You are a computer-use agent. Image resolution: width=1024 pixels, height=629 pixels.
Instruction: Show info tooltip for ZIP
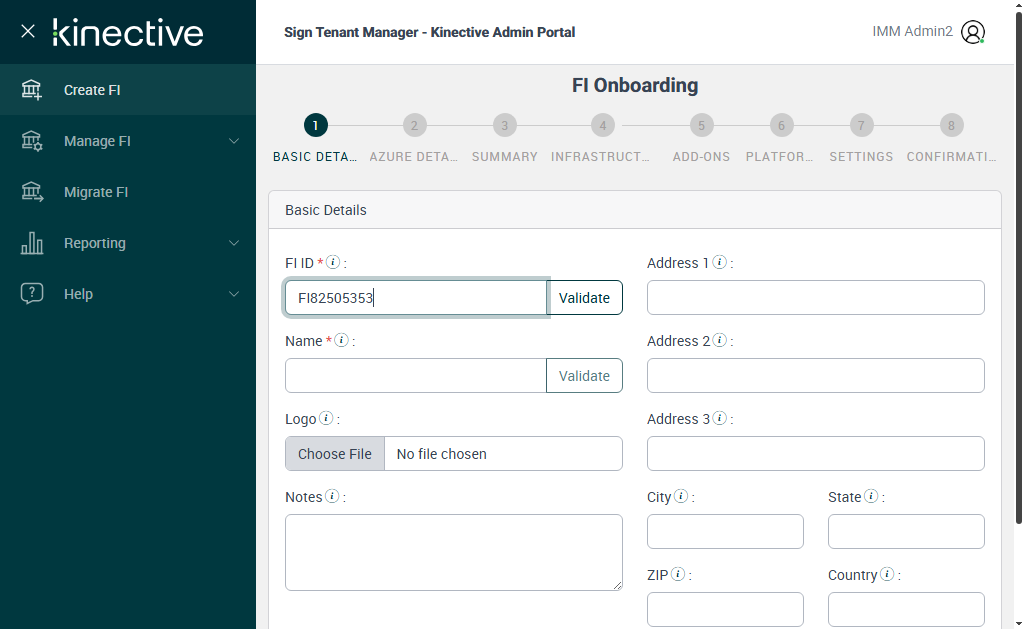678,573
